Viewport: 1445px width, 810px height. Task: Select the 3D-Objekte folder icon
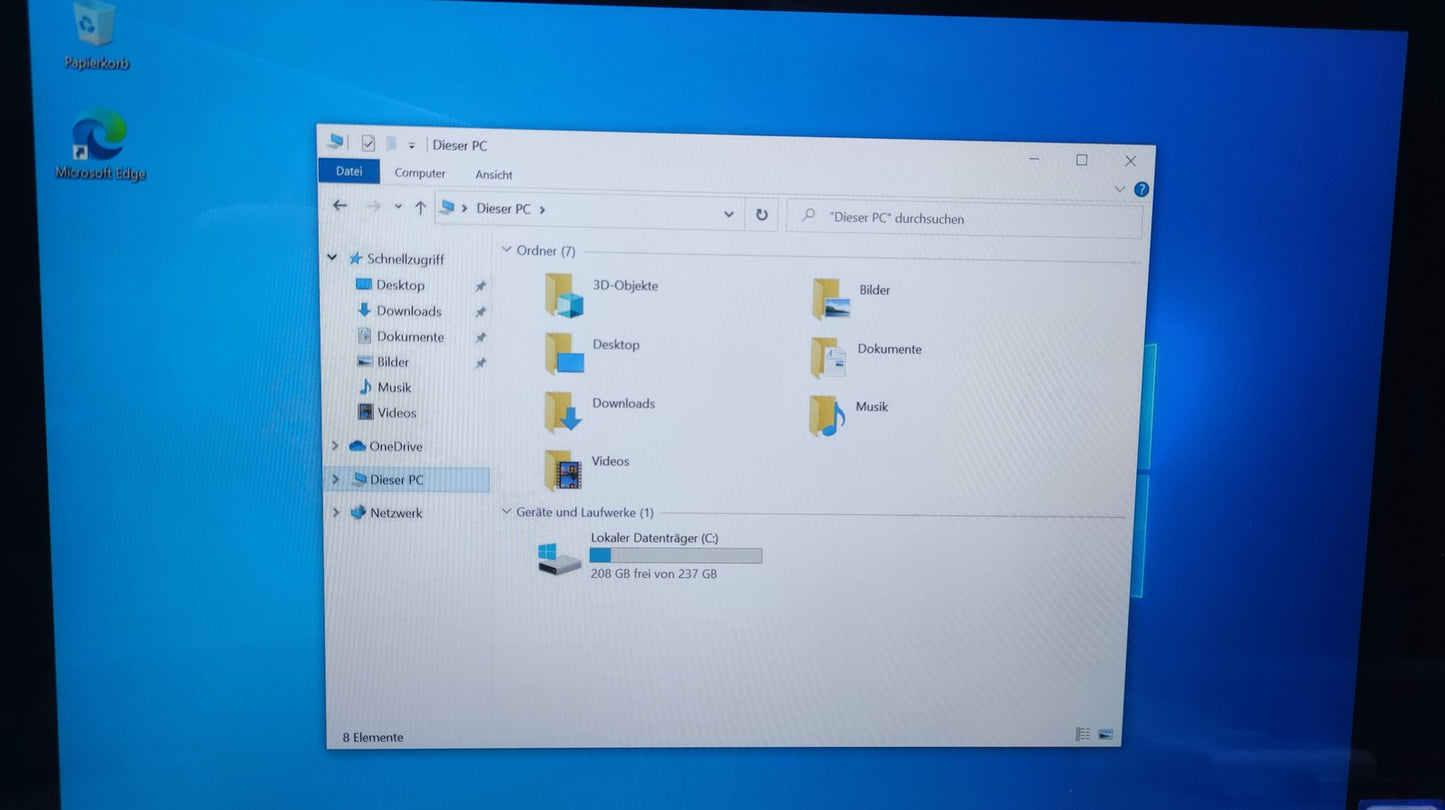point(564,295)
